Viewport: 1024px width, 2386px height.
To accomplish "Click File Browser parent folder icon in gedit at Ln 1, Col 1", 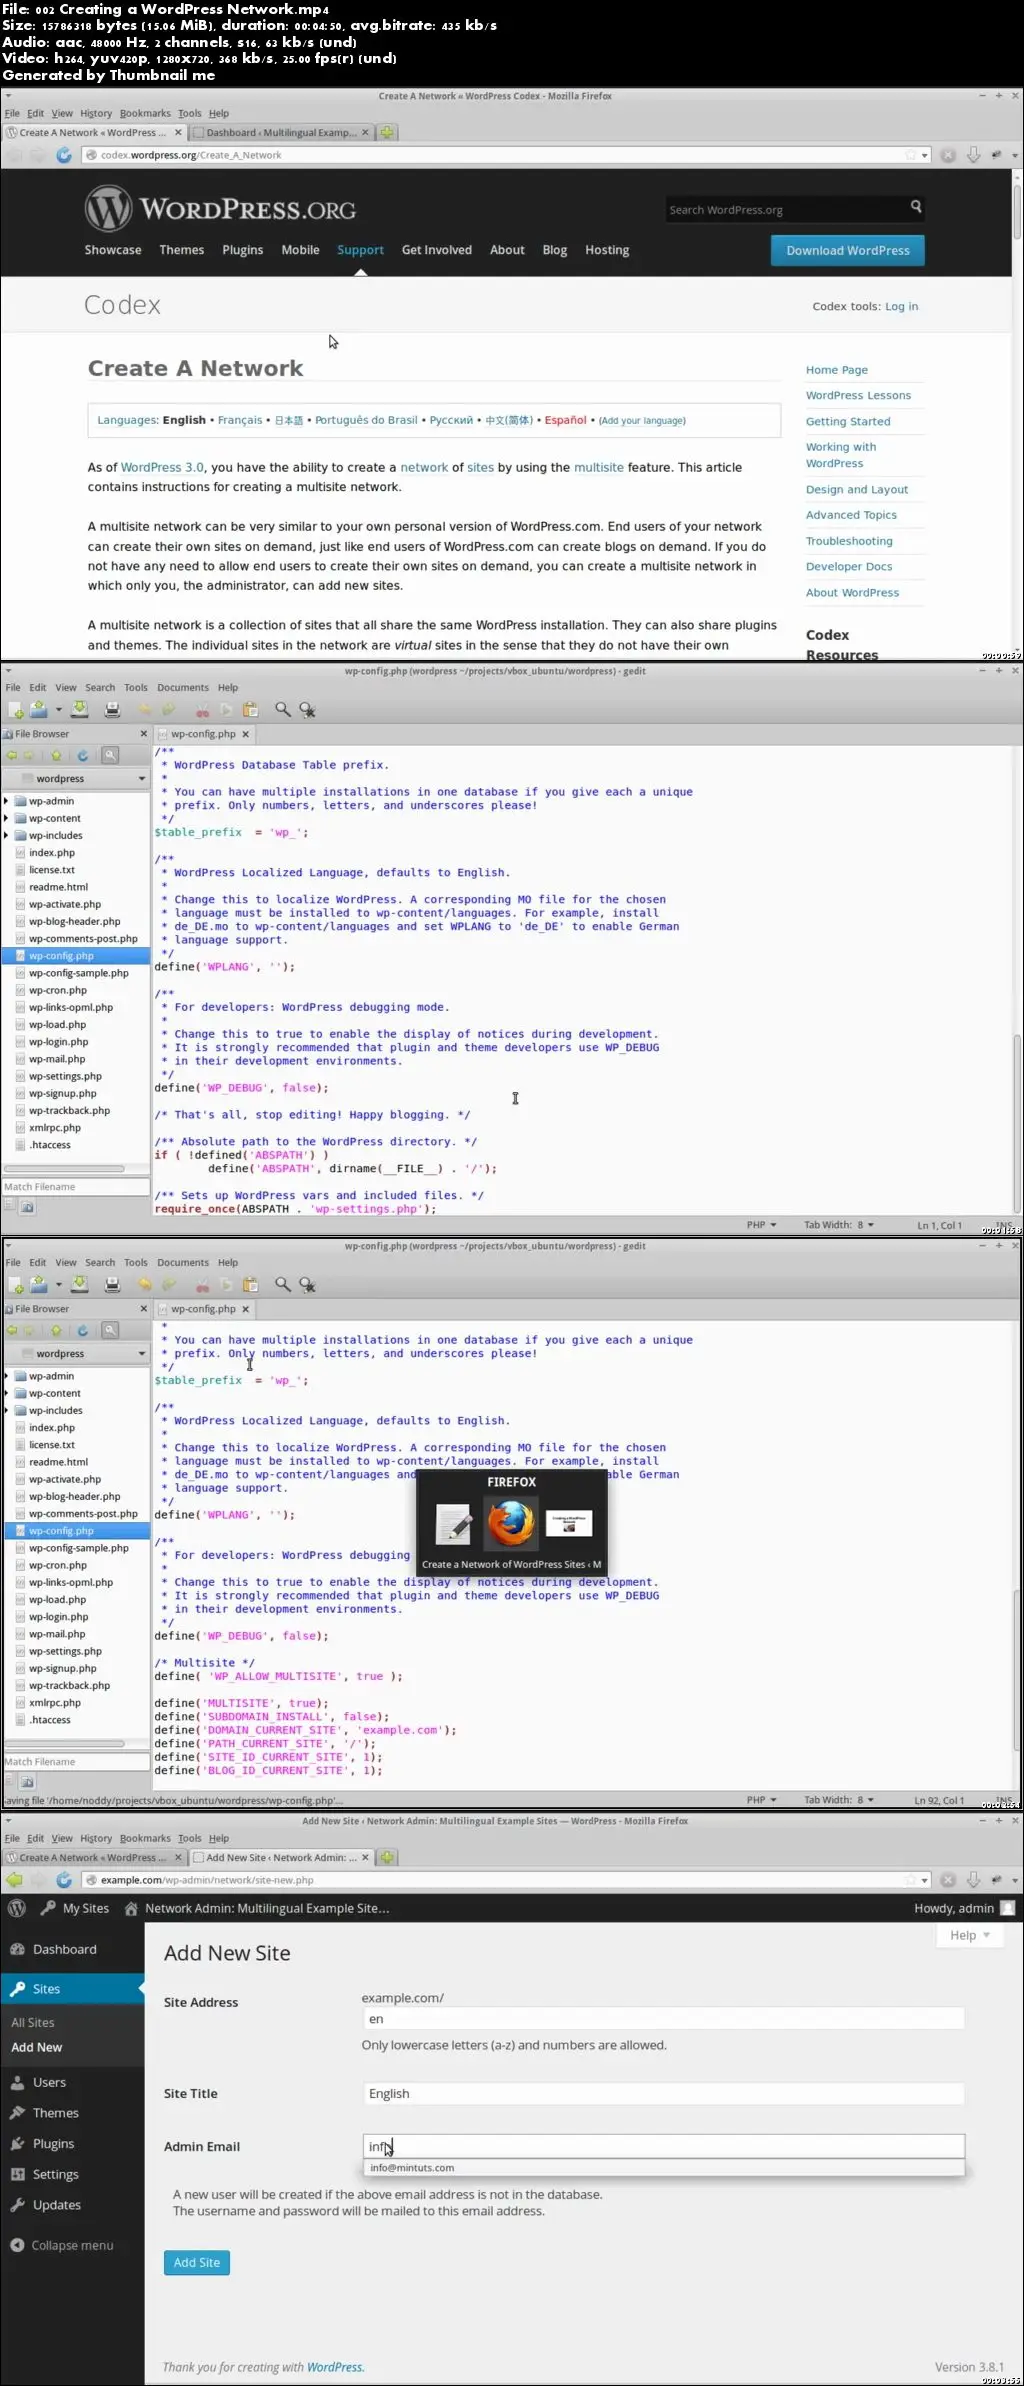I will (x=56, y=756).
